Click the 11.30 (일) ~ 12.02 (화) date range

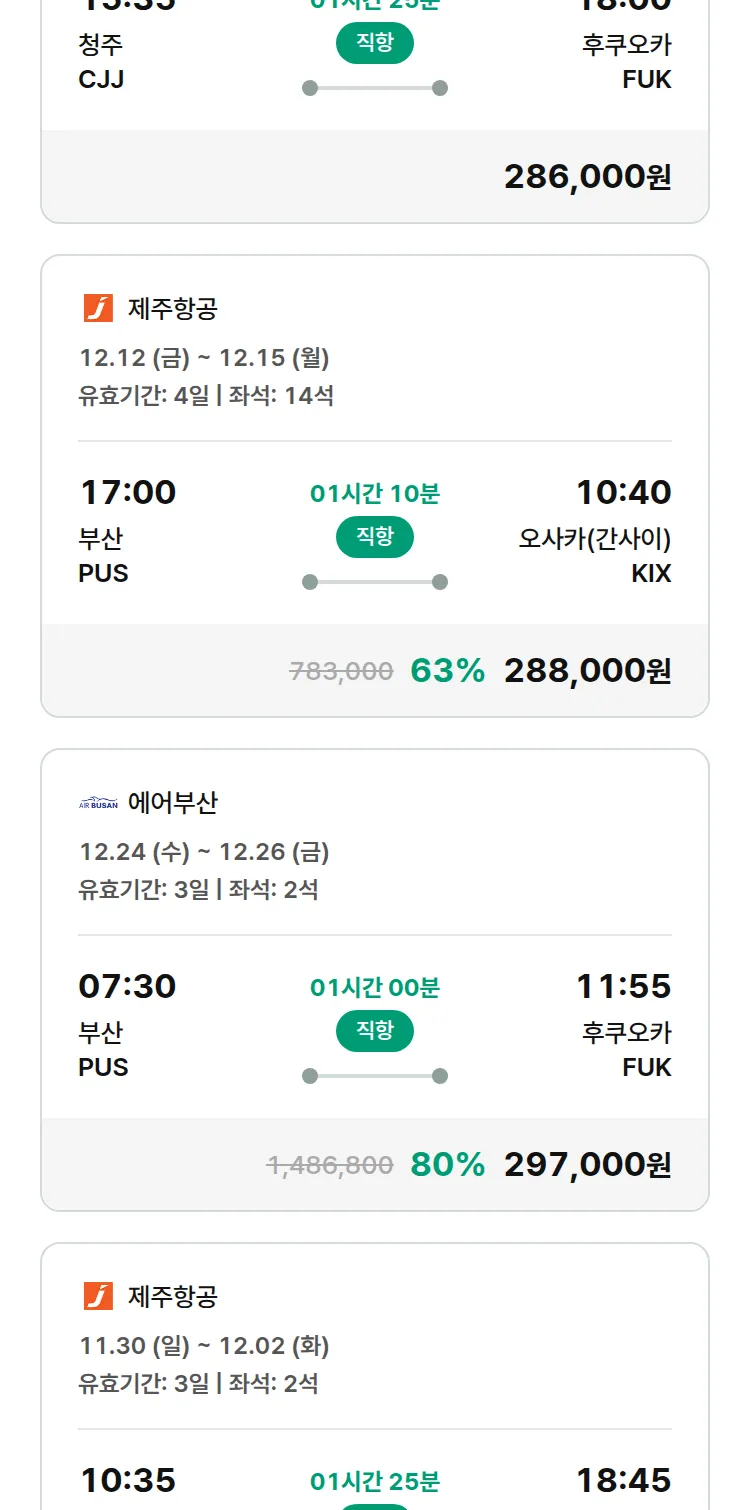204,1346
